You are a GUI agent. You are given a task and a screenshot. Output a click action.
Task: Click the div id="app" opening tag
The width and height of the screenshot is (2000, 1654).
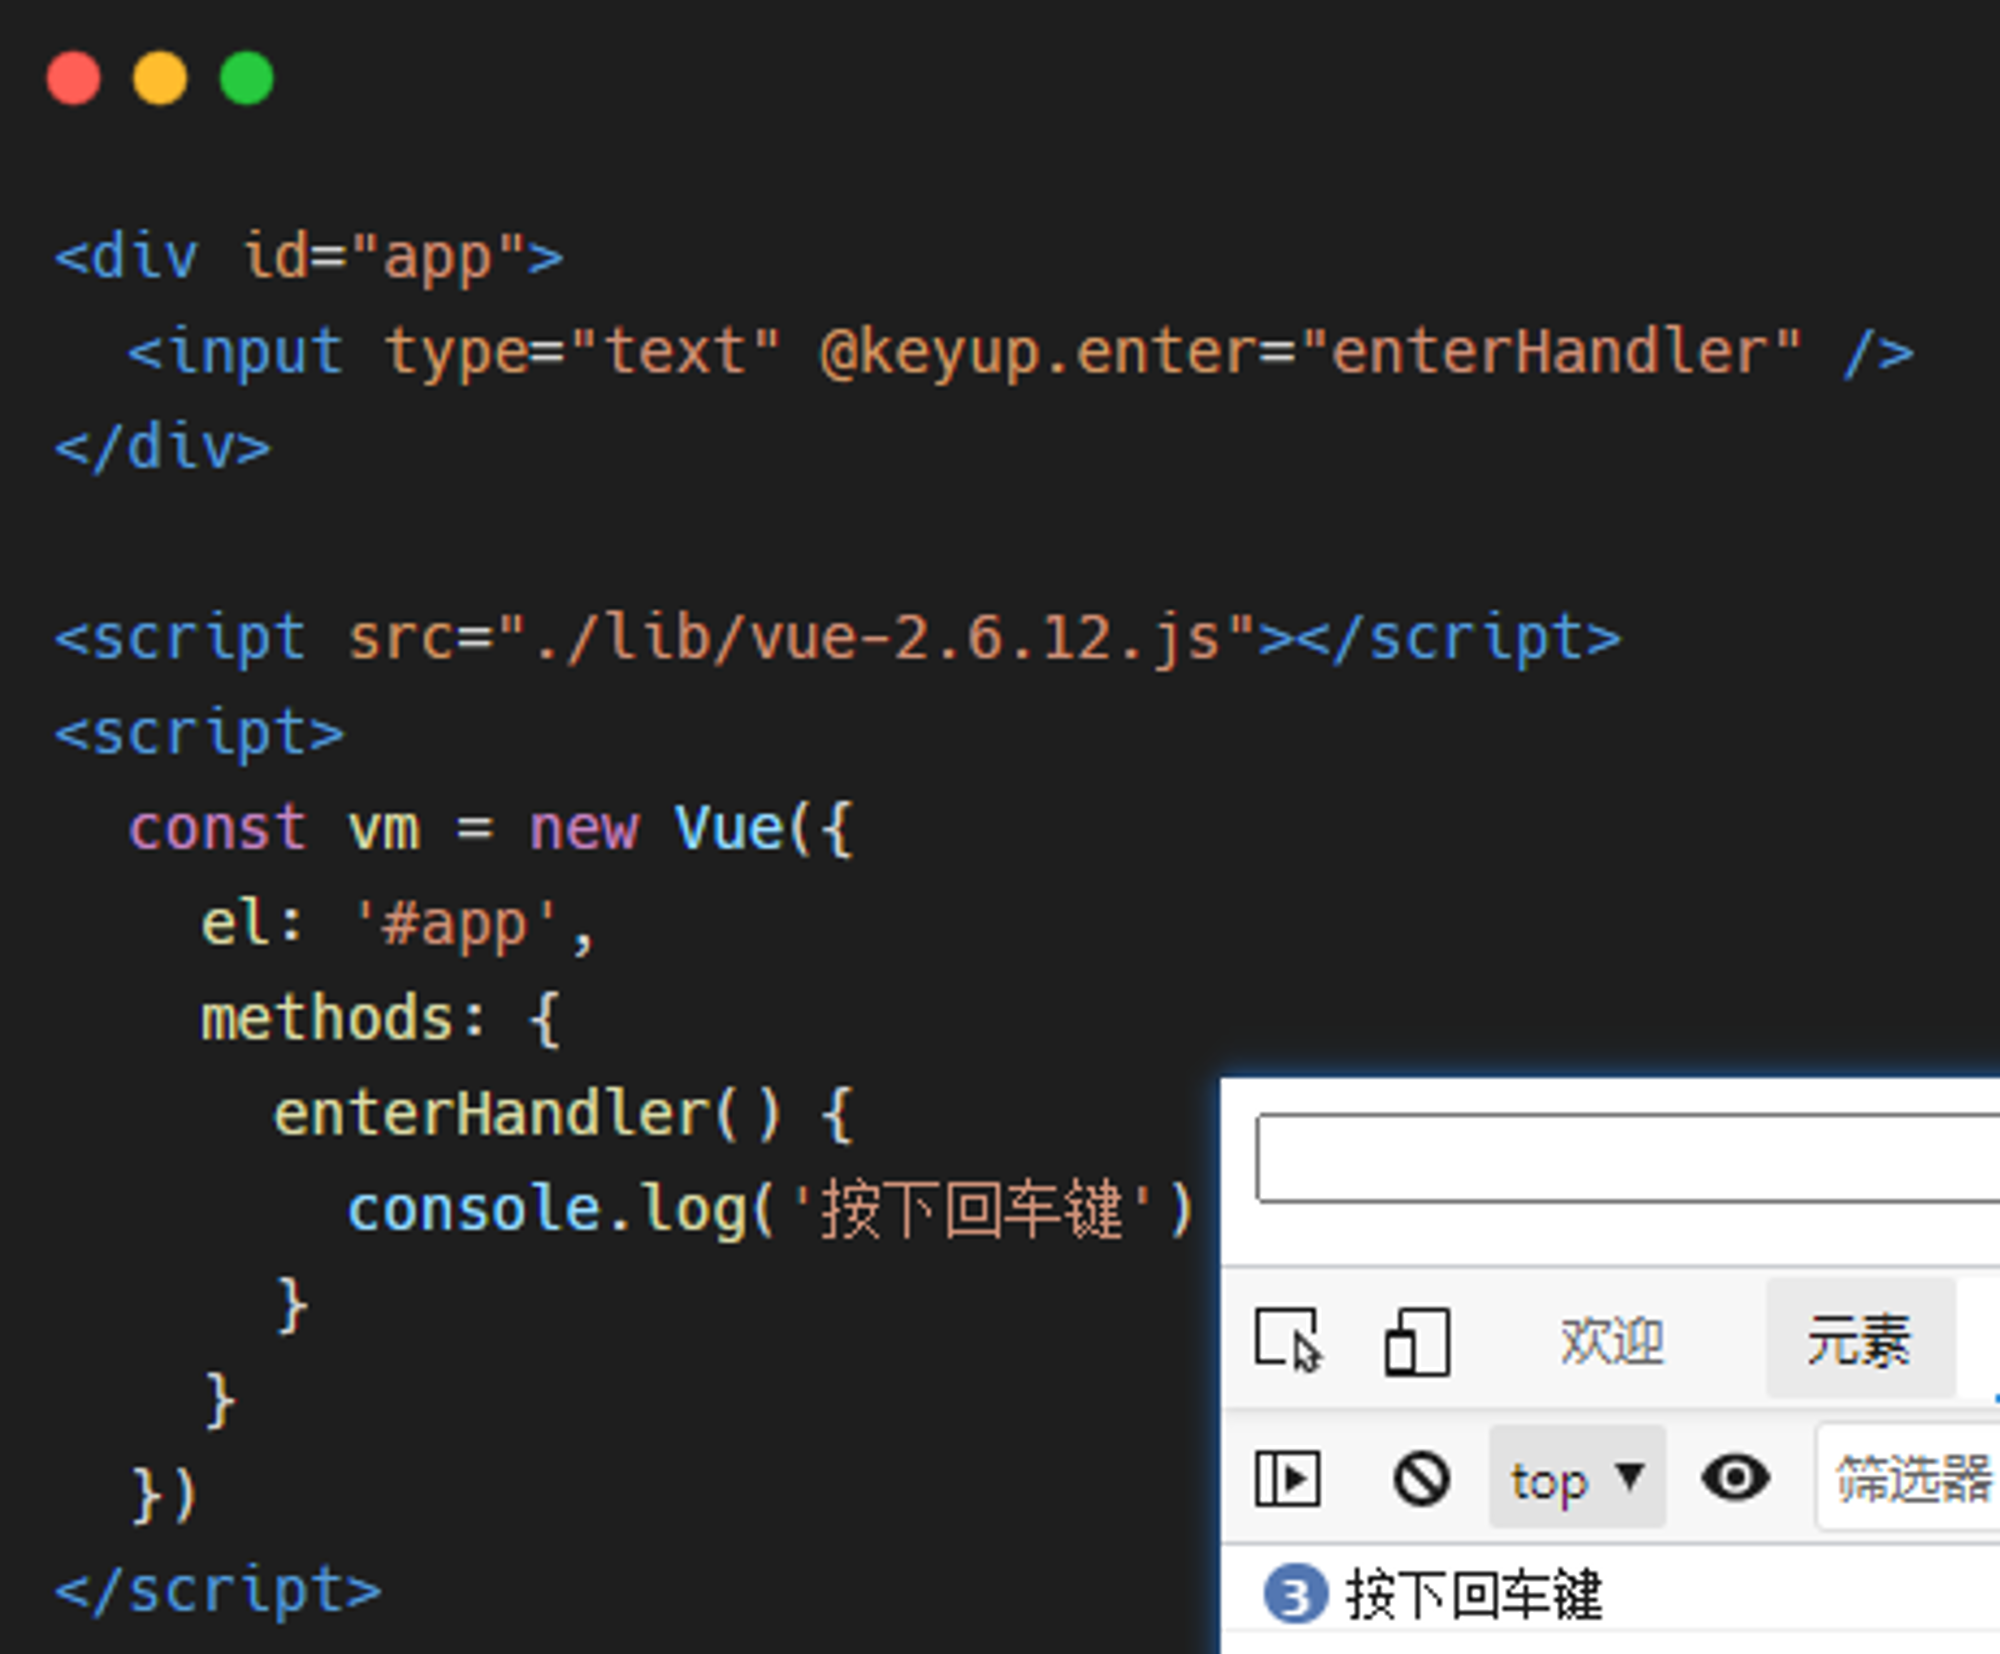pos(309,257)
